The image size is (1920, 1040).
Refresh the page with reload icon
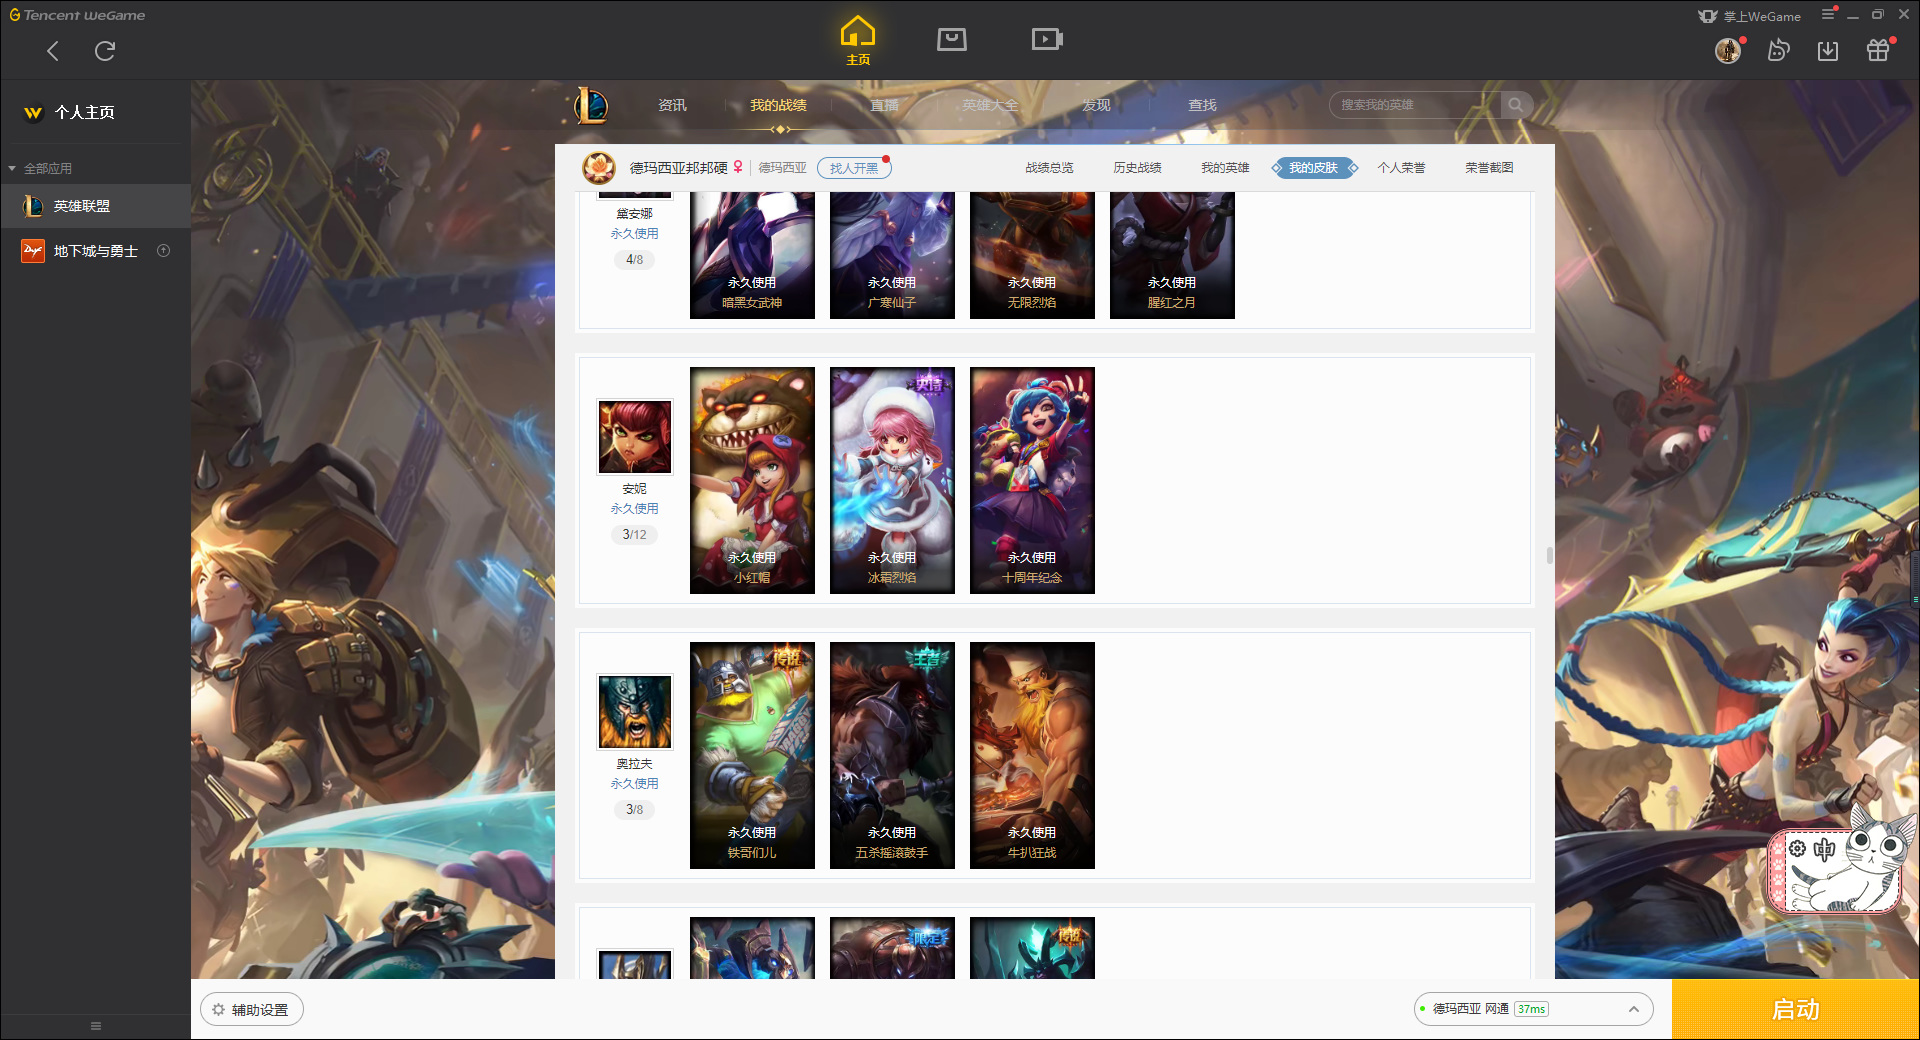[105, 51]
